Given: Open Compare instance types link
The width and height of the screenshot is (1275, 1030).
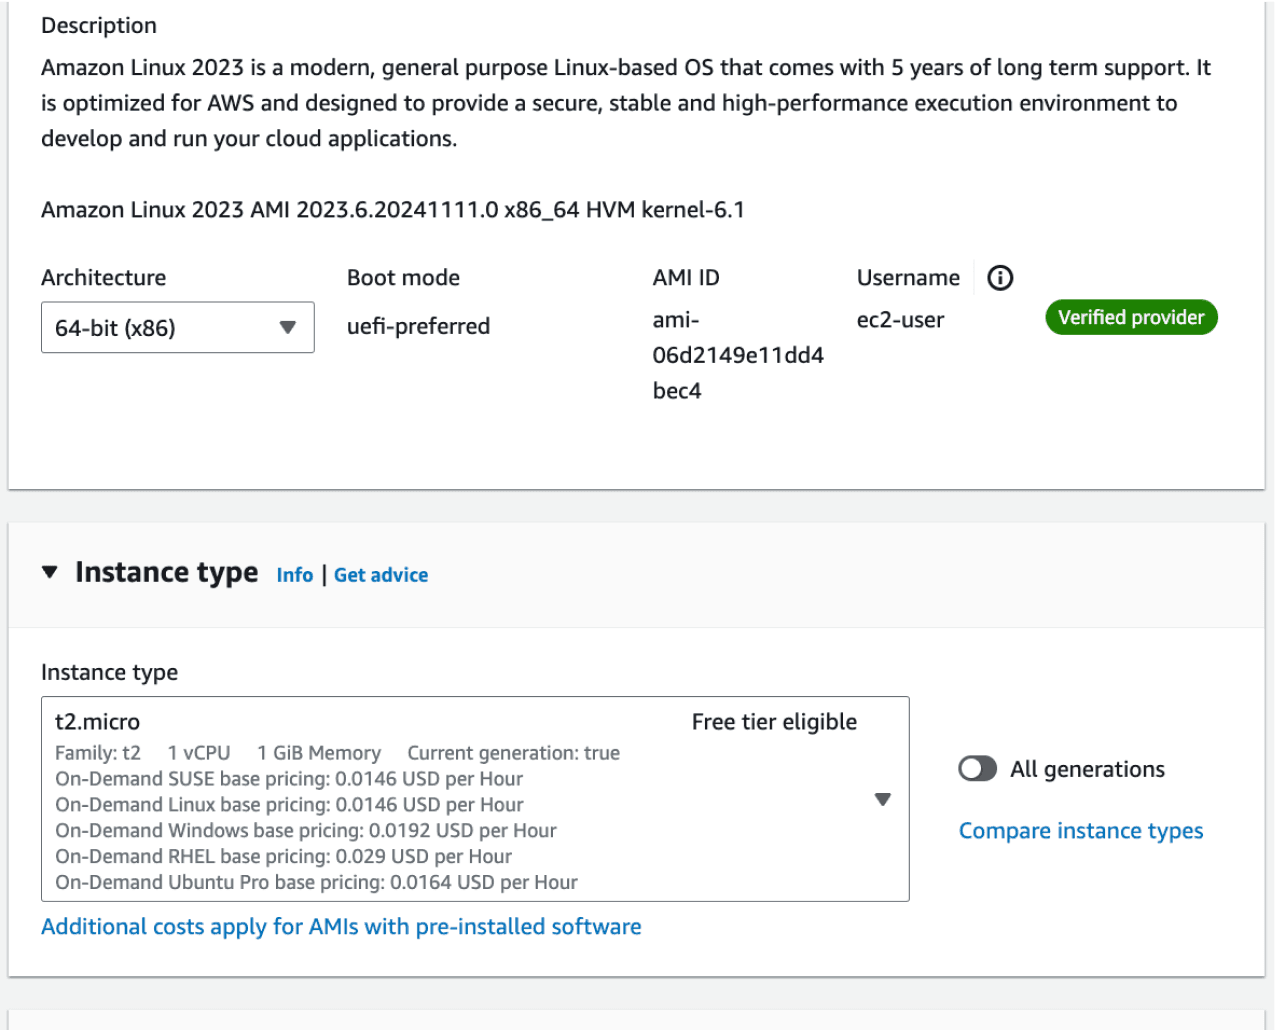Looking at the screenshot, I should [1081, 831].
